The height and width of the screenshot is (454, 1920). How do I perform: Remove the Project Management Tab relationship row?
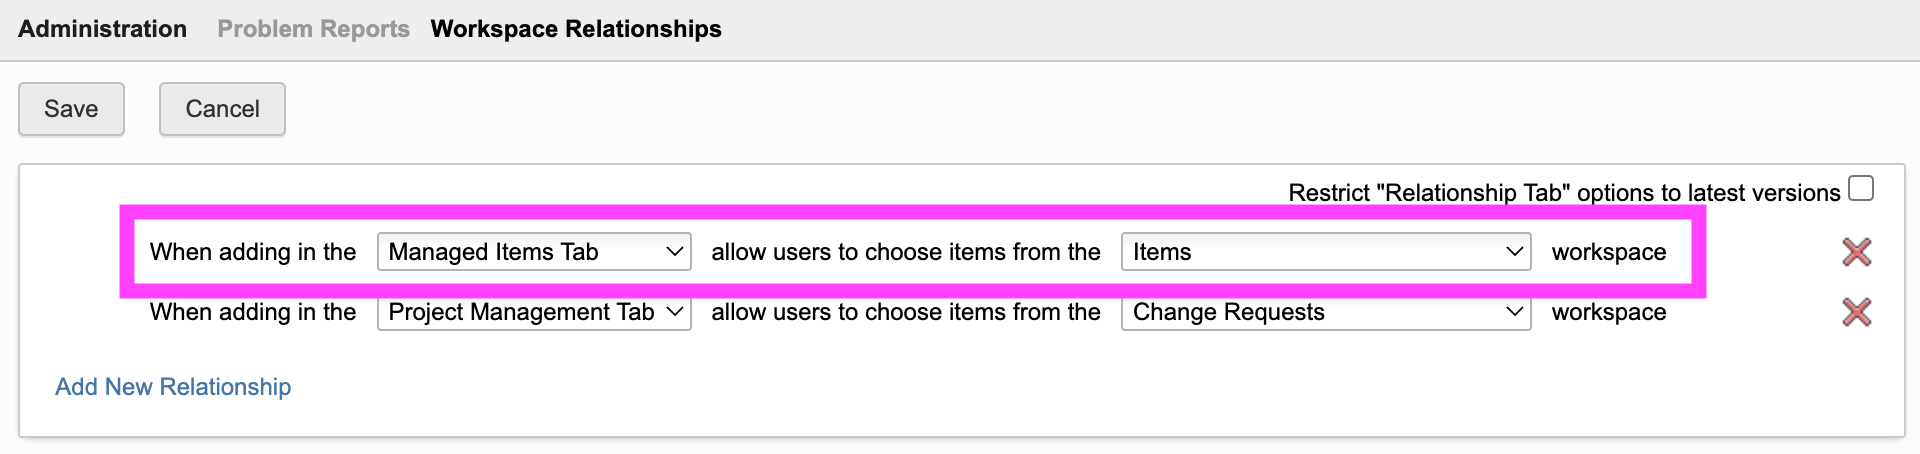point(1856,312)
